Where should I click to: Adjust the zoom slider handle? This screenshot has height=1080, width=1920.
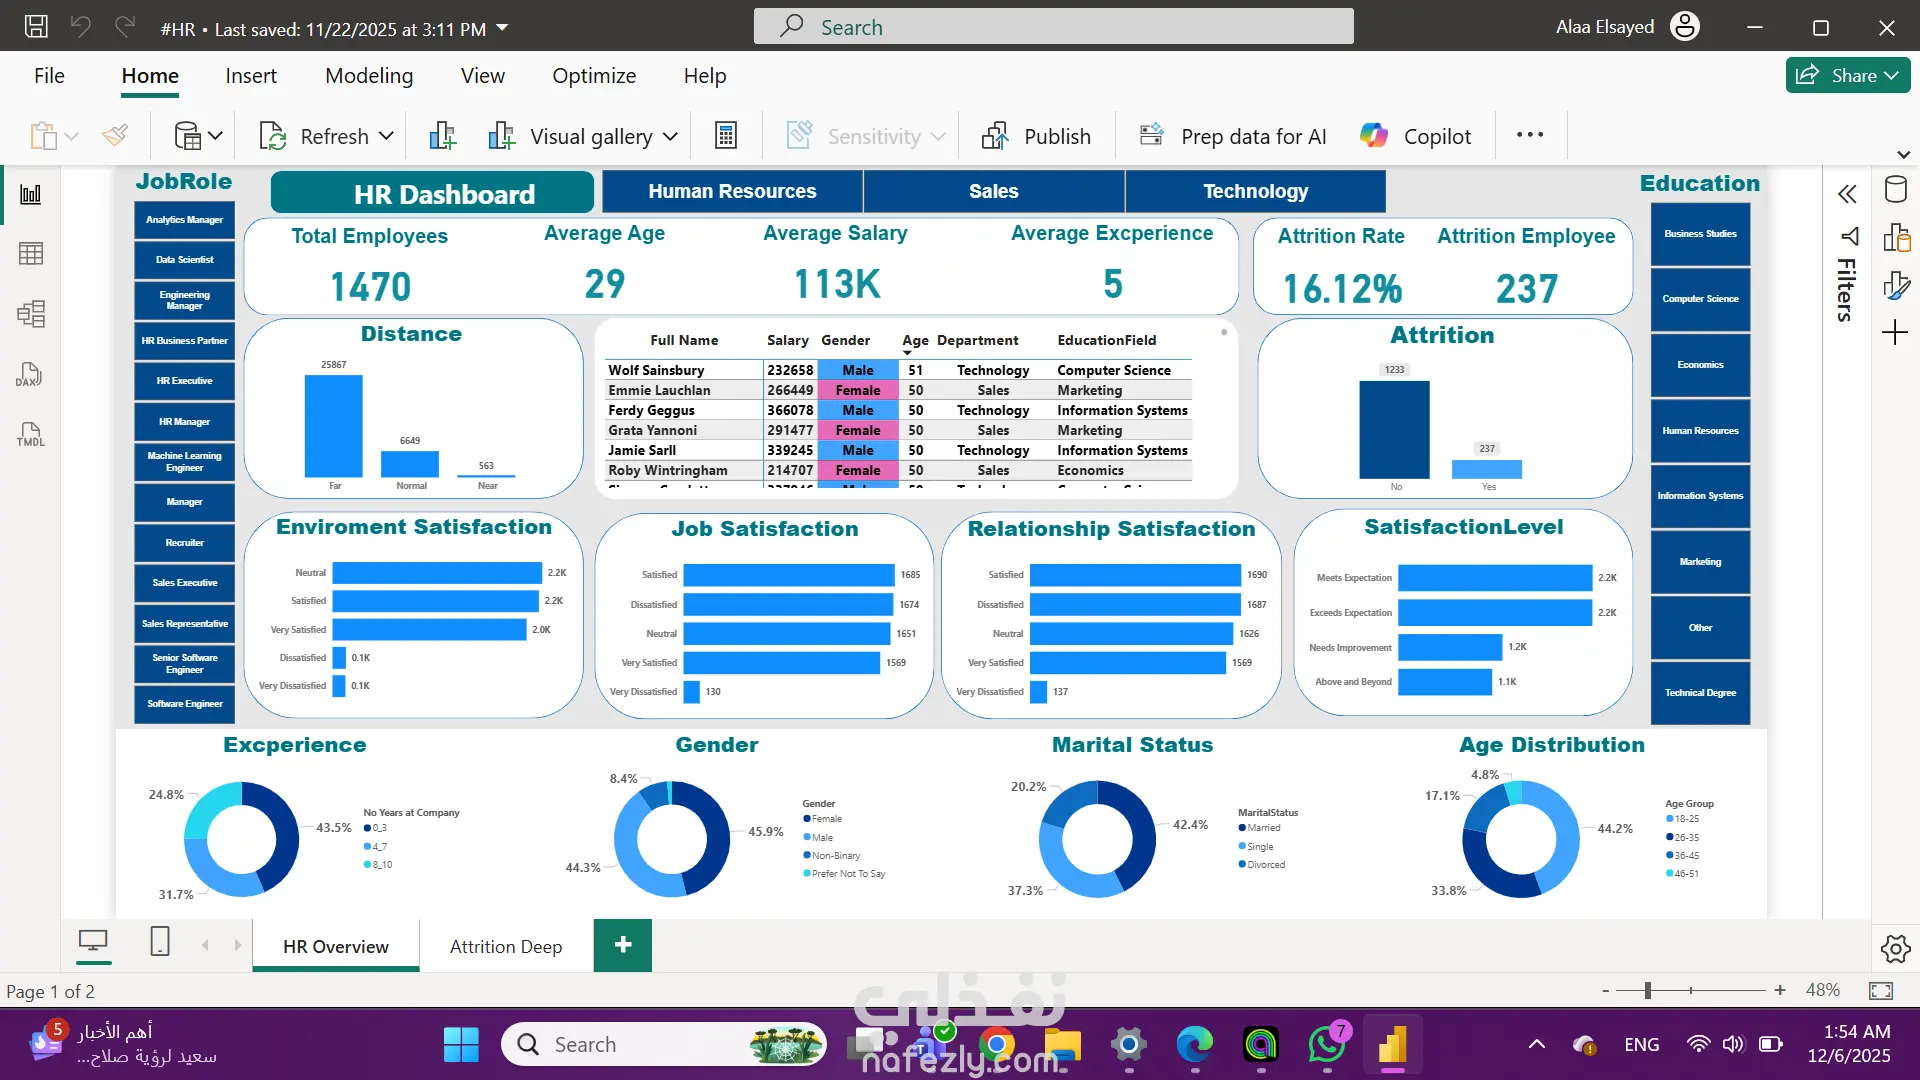(x=1647, y=990)
